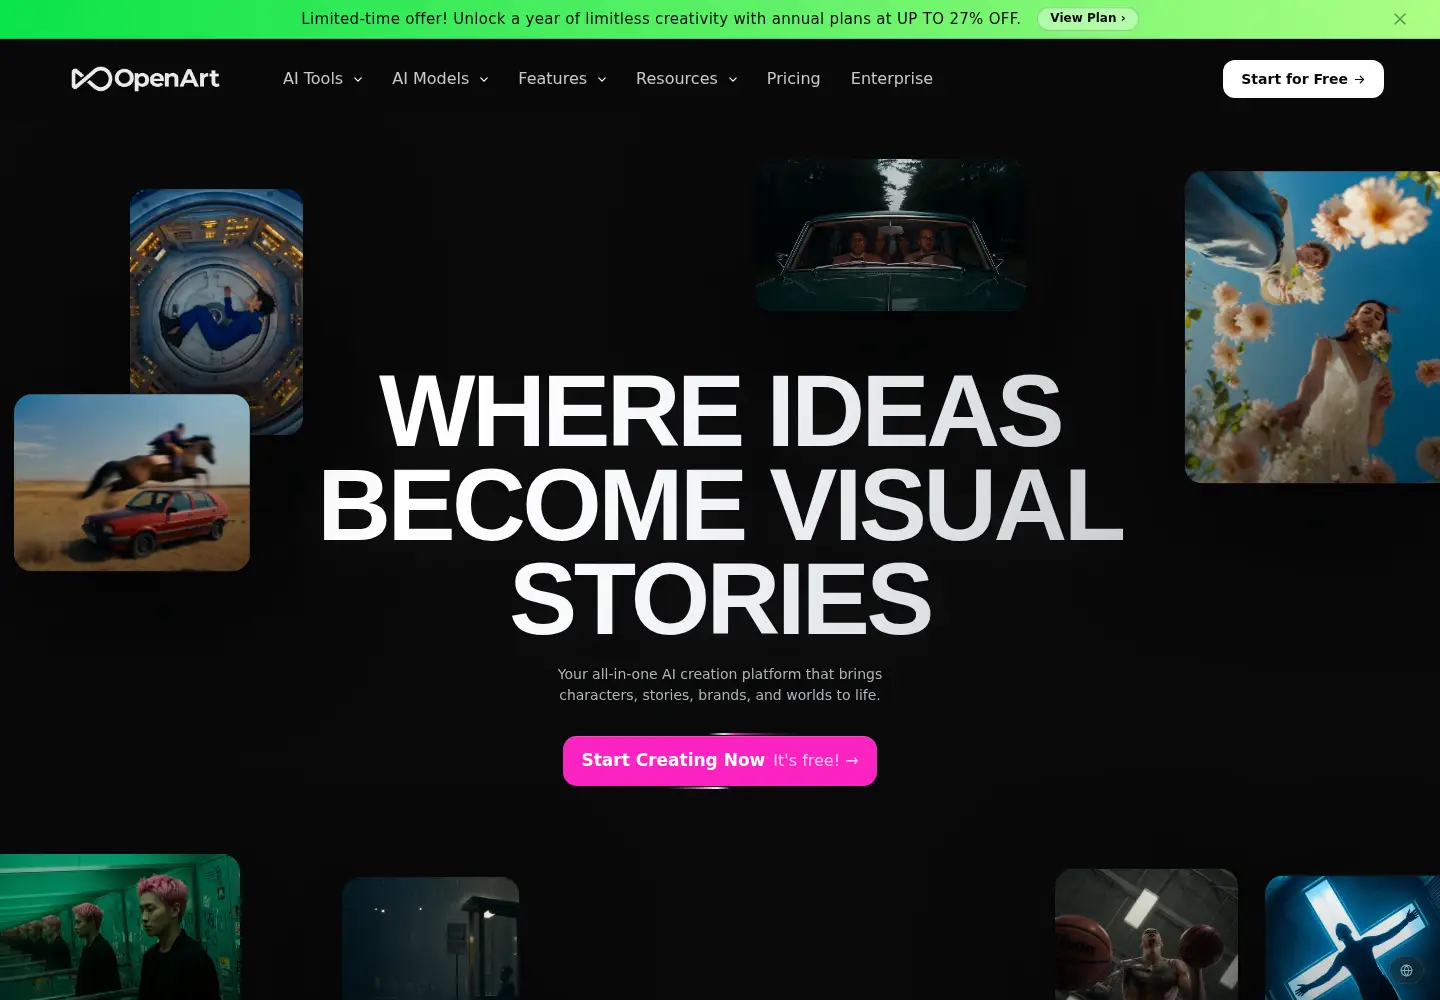Open the Features dropdown

point(562,79)
